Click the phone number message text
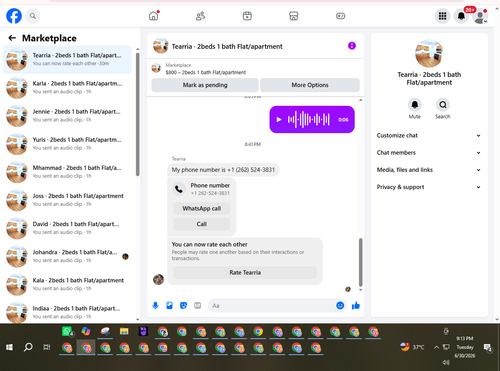The height and width of the screenshot is (371, 500). 223,170
